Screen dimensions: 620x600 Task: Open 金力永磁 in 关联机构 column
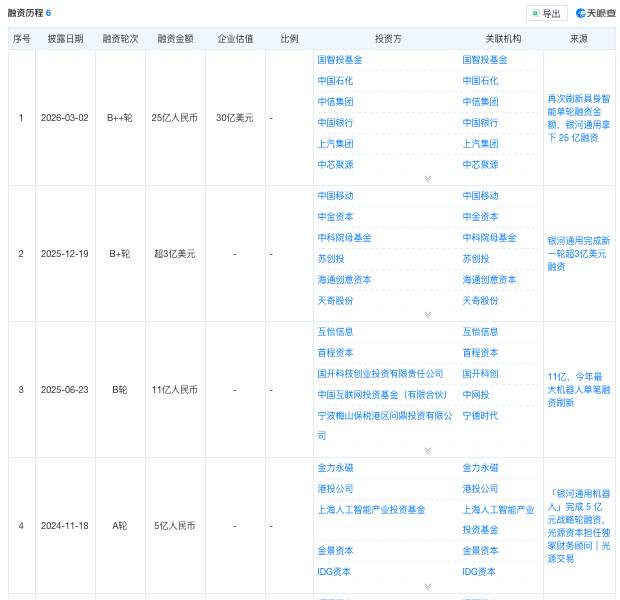coord(480,468)
